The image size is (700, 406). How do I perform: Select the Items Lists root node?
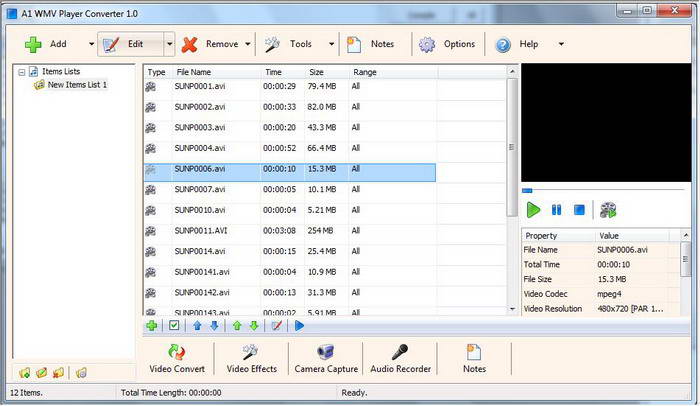point(61,71)
